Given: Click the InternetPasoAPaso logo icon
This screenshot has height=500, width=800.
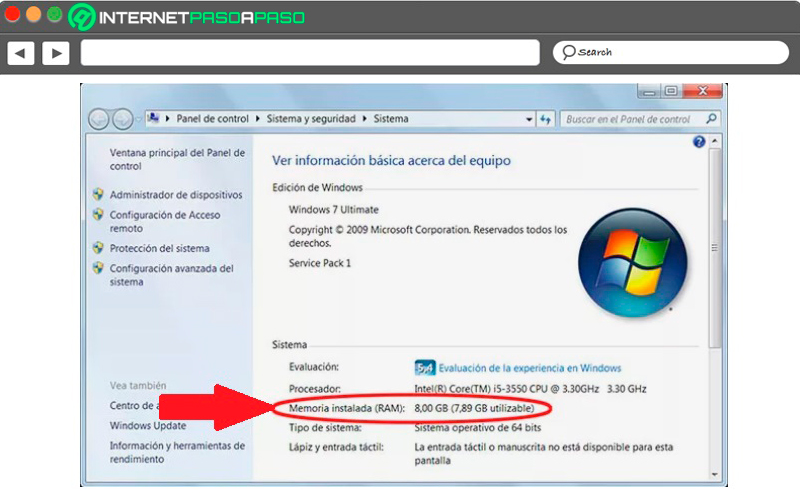Looking at the screenshot, I should pyautogui.click(x=81, y=17).
